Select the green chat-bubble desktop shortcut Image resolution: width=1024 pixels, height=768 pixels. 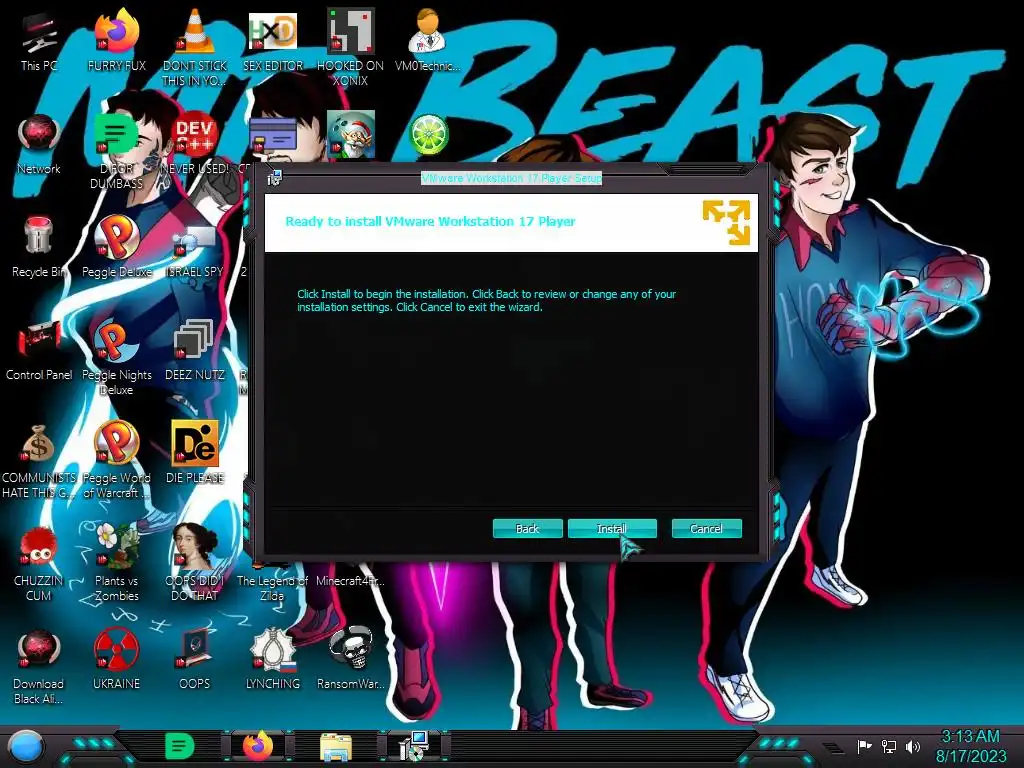(x=116, y=150)
